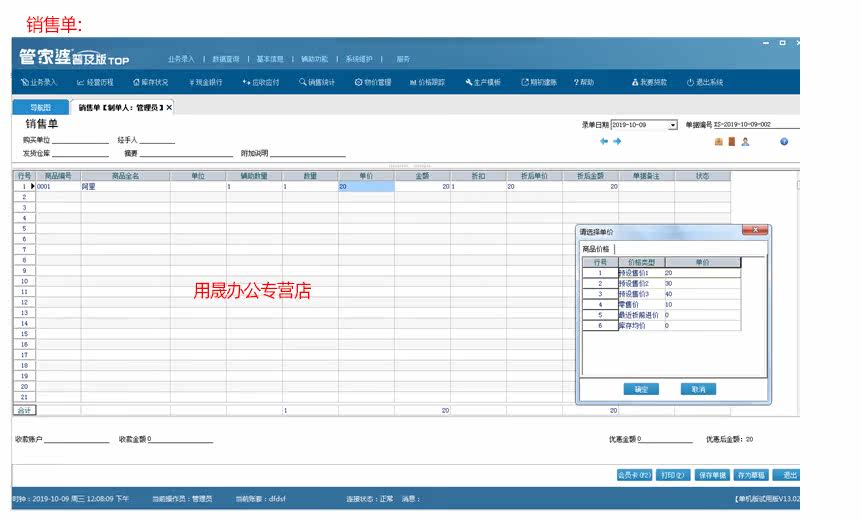The width and height of the screenshot is (861, 520).
Task: Open 期初建账 in the toolbar
Action: [x=539, y=82]
